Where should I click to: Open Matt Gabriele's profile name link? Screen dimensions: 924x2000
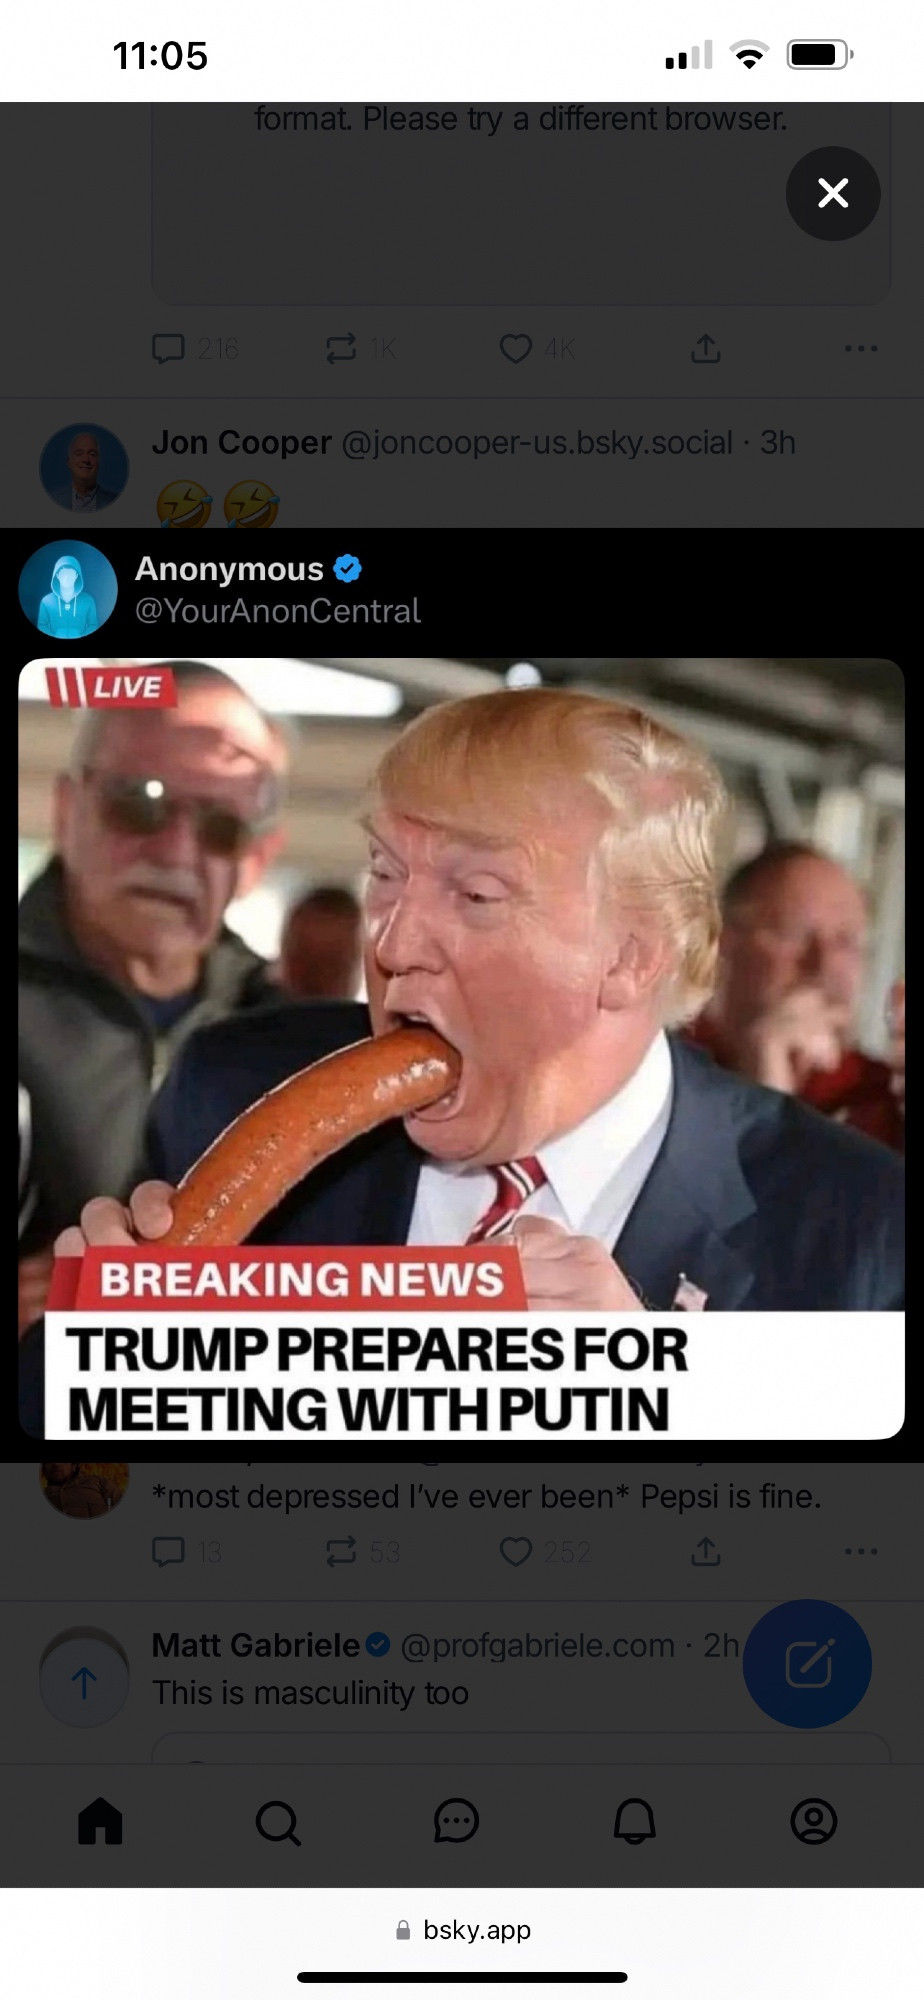(x=255, y=1645)
